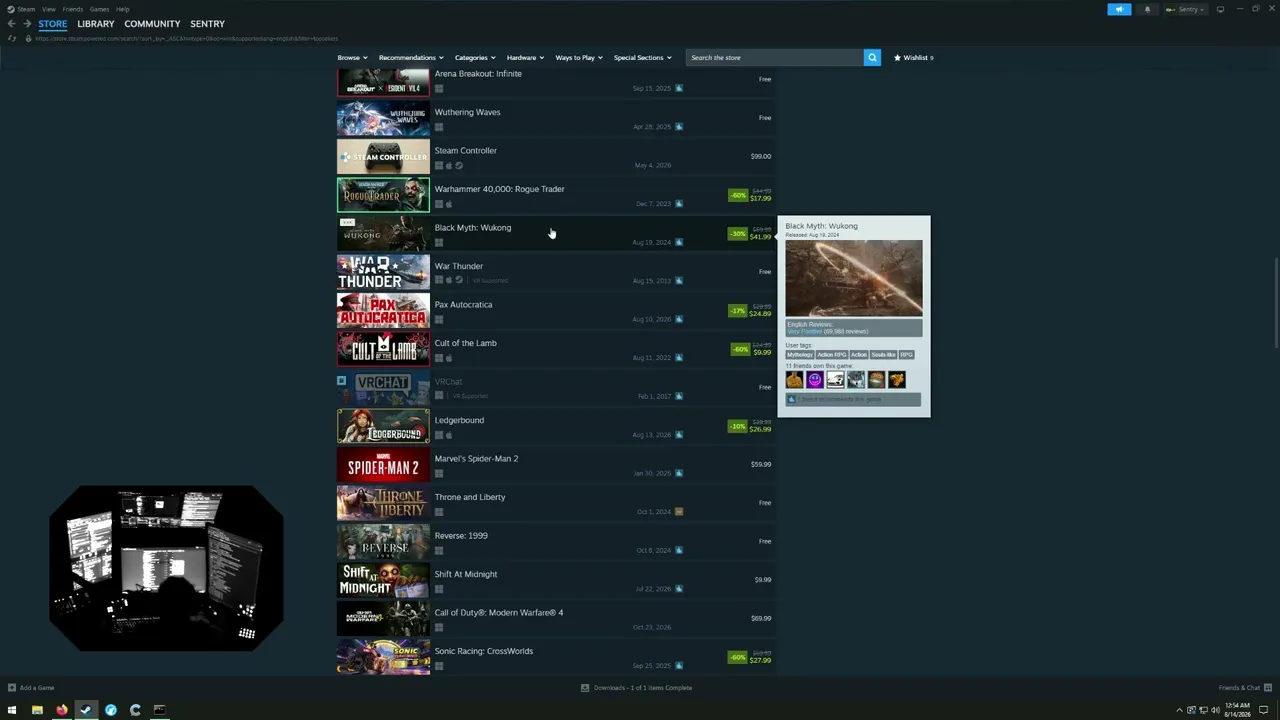Expand the Ways to Play dropdown
1280x720 pixels.
coord(579,58)
